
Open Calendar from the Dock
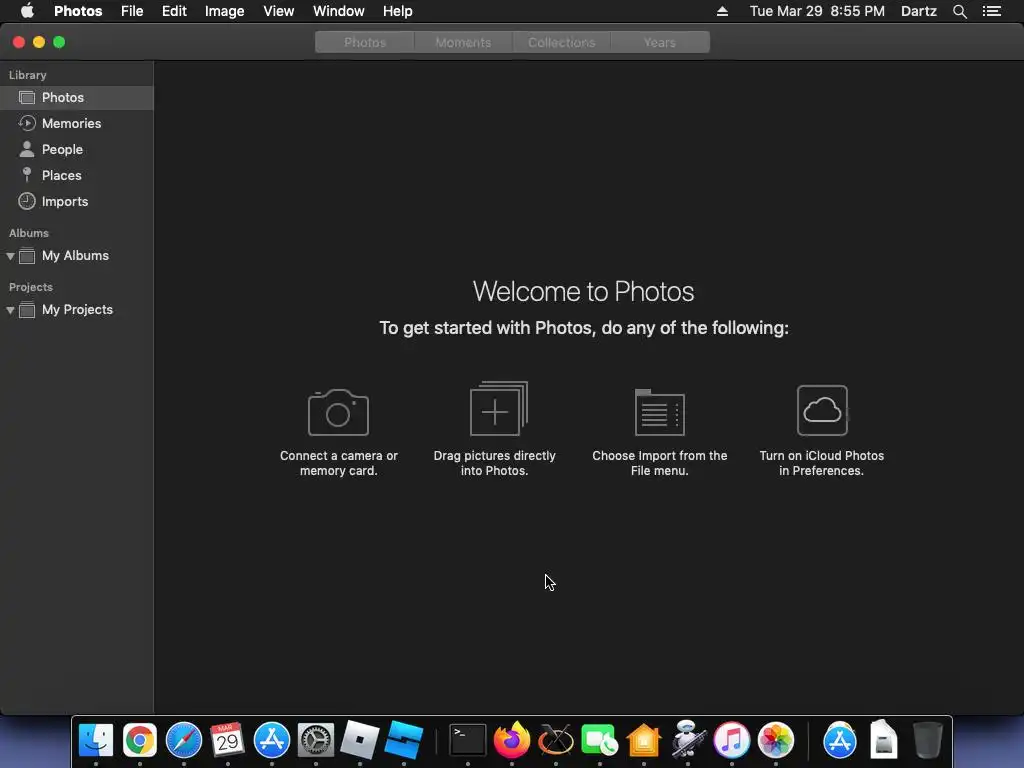[x=227, y=740]
